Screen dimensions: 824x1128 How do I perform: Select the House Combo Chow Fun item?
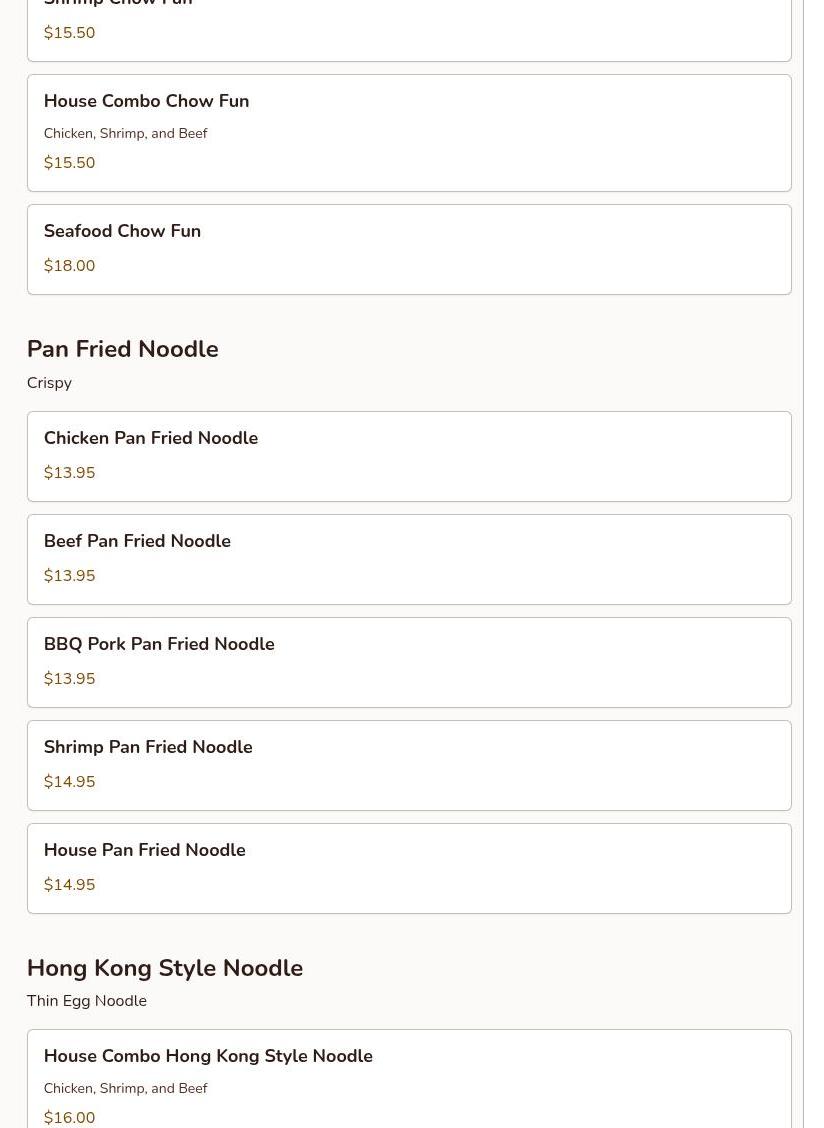tap(409, 133)
